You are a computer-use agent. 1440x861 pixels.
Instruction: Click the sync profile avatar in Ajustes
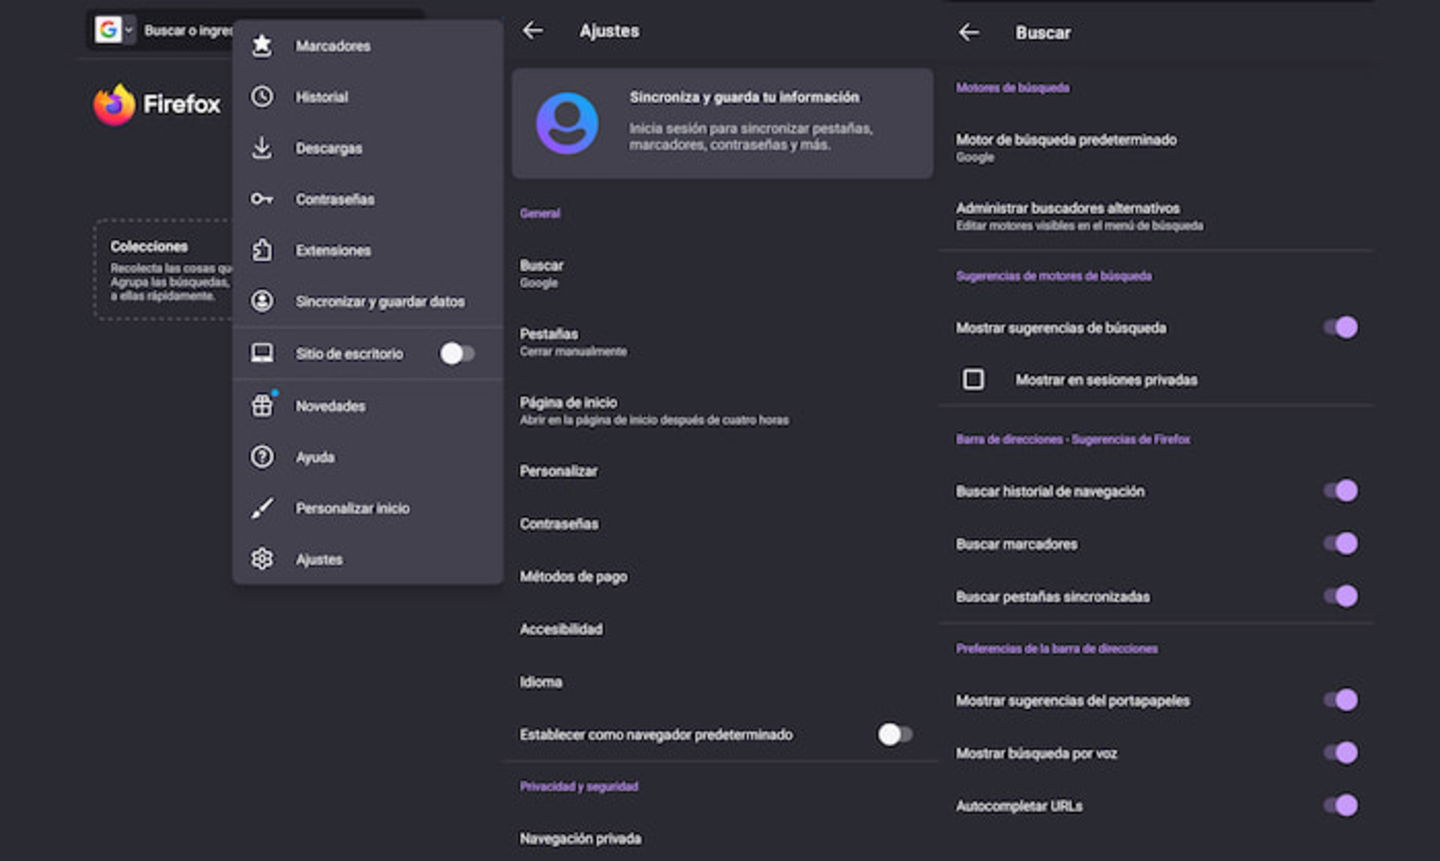(x=567, y=123)
